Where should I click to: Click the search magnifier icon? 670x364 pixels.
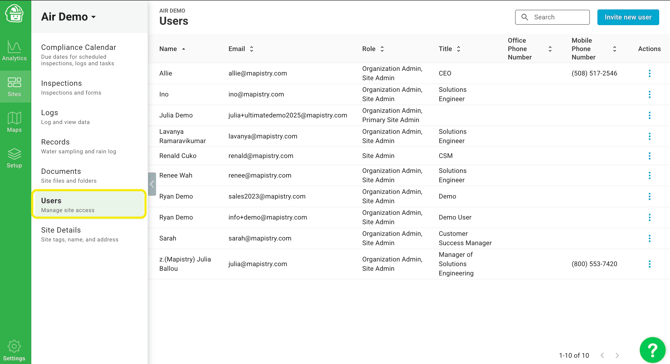point(525,17)
